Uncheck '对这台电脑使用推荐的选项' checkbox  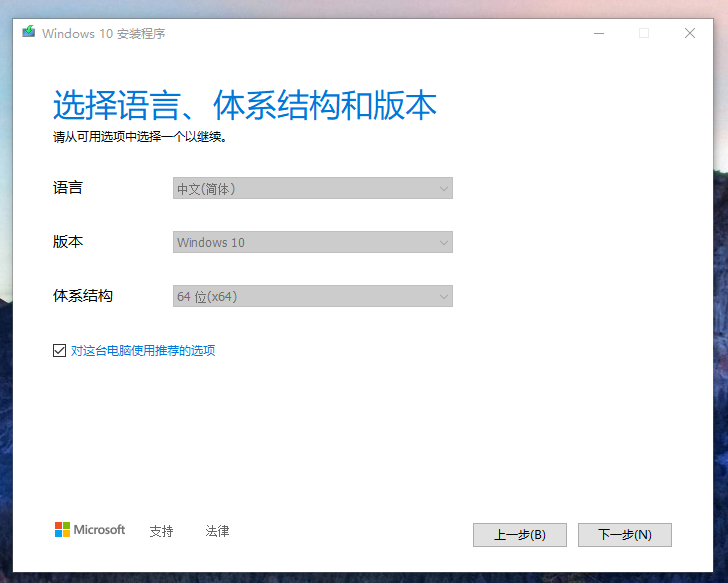59,350
